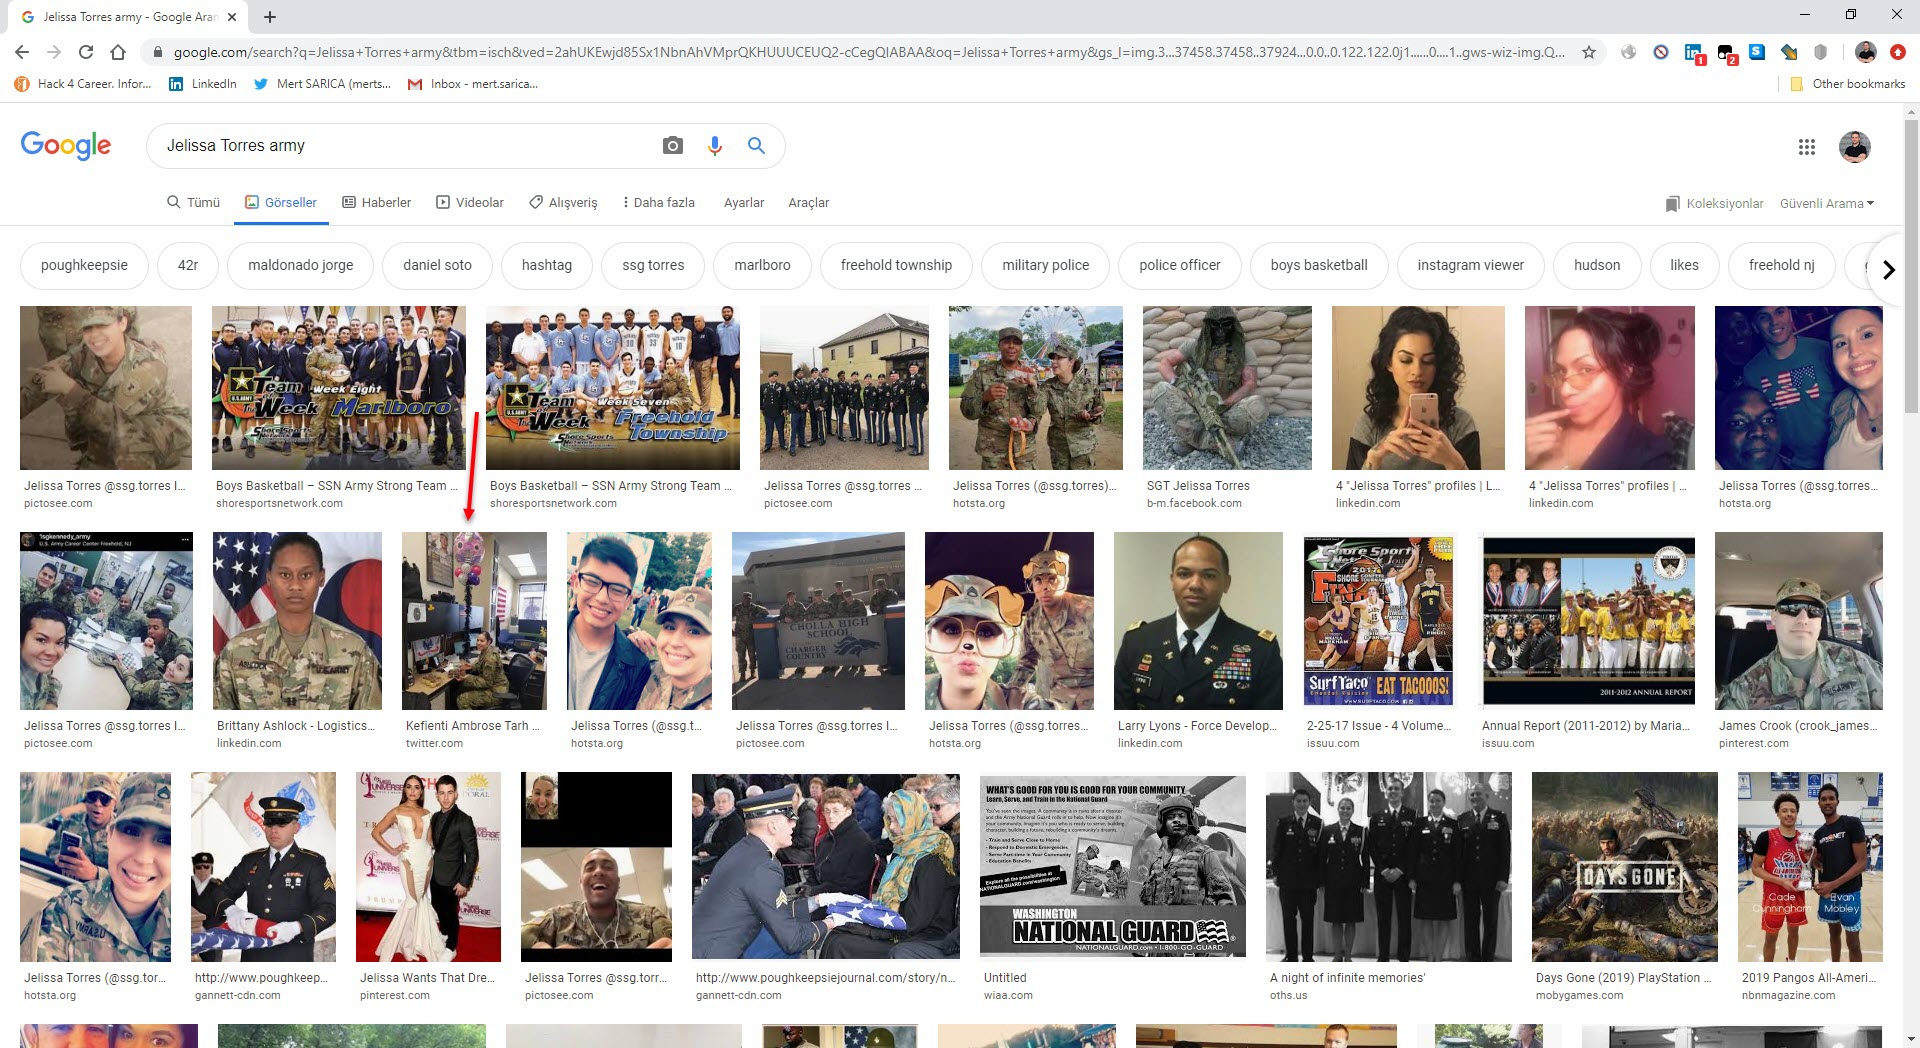Click the blue search magnifier button
Screen dimensions: 1920x1048
click(x=757, y=146)
